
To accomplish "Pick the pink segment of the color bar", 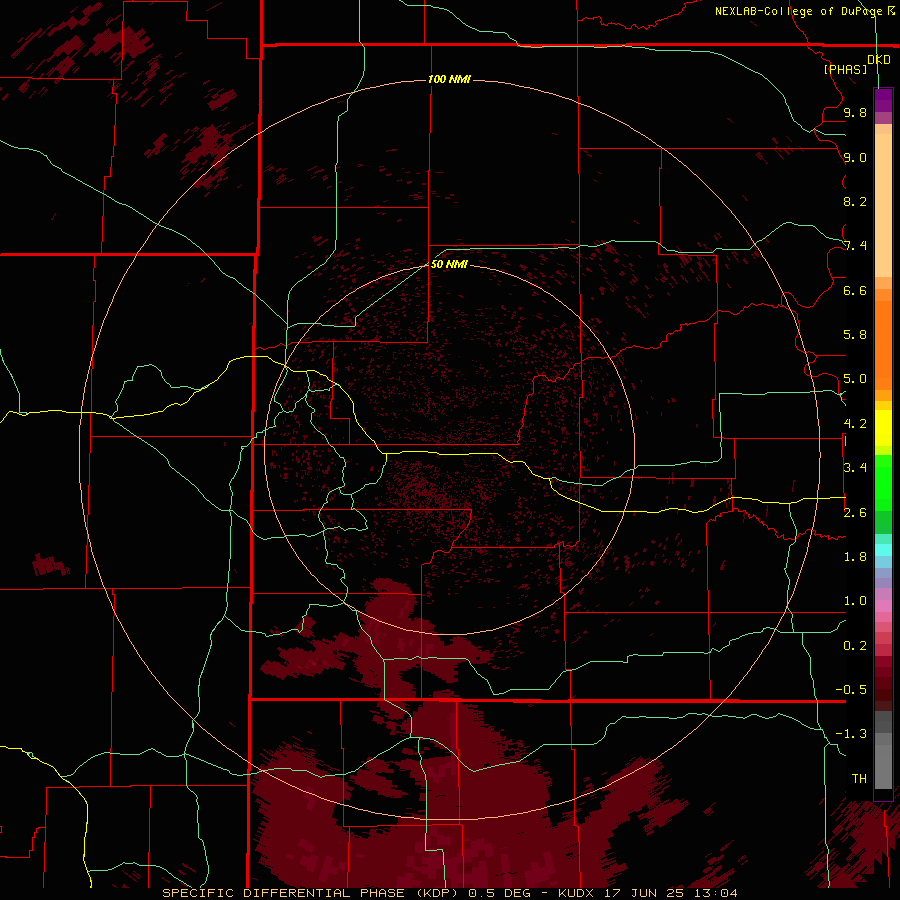I will tap(883, 606).
